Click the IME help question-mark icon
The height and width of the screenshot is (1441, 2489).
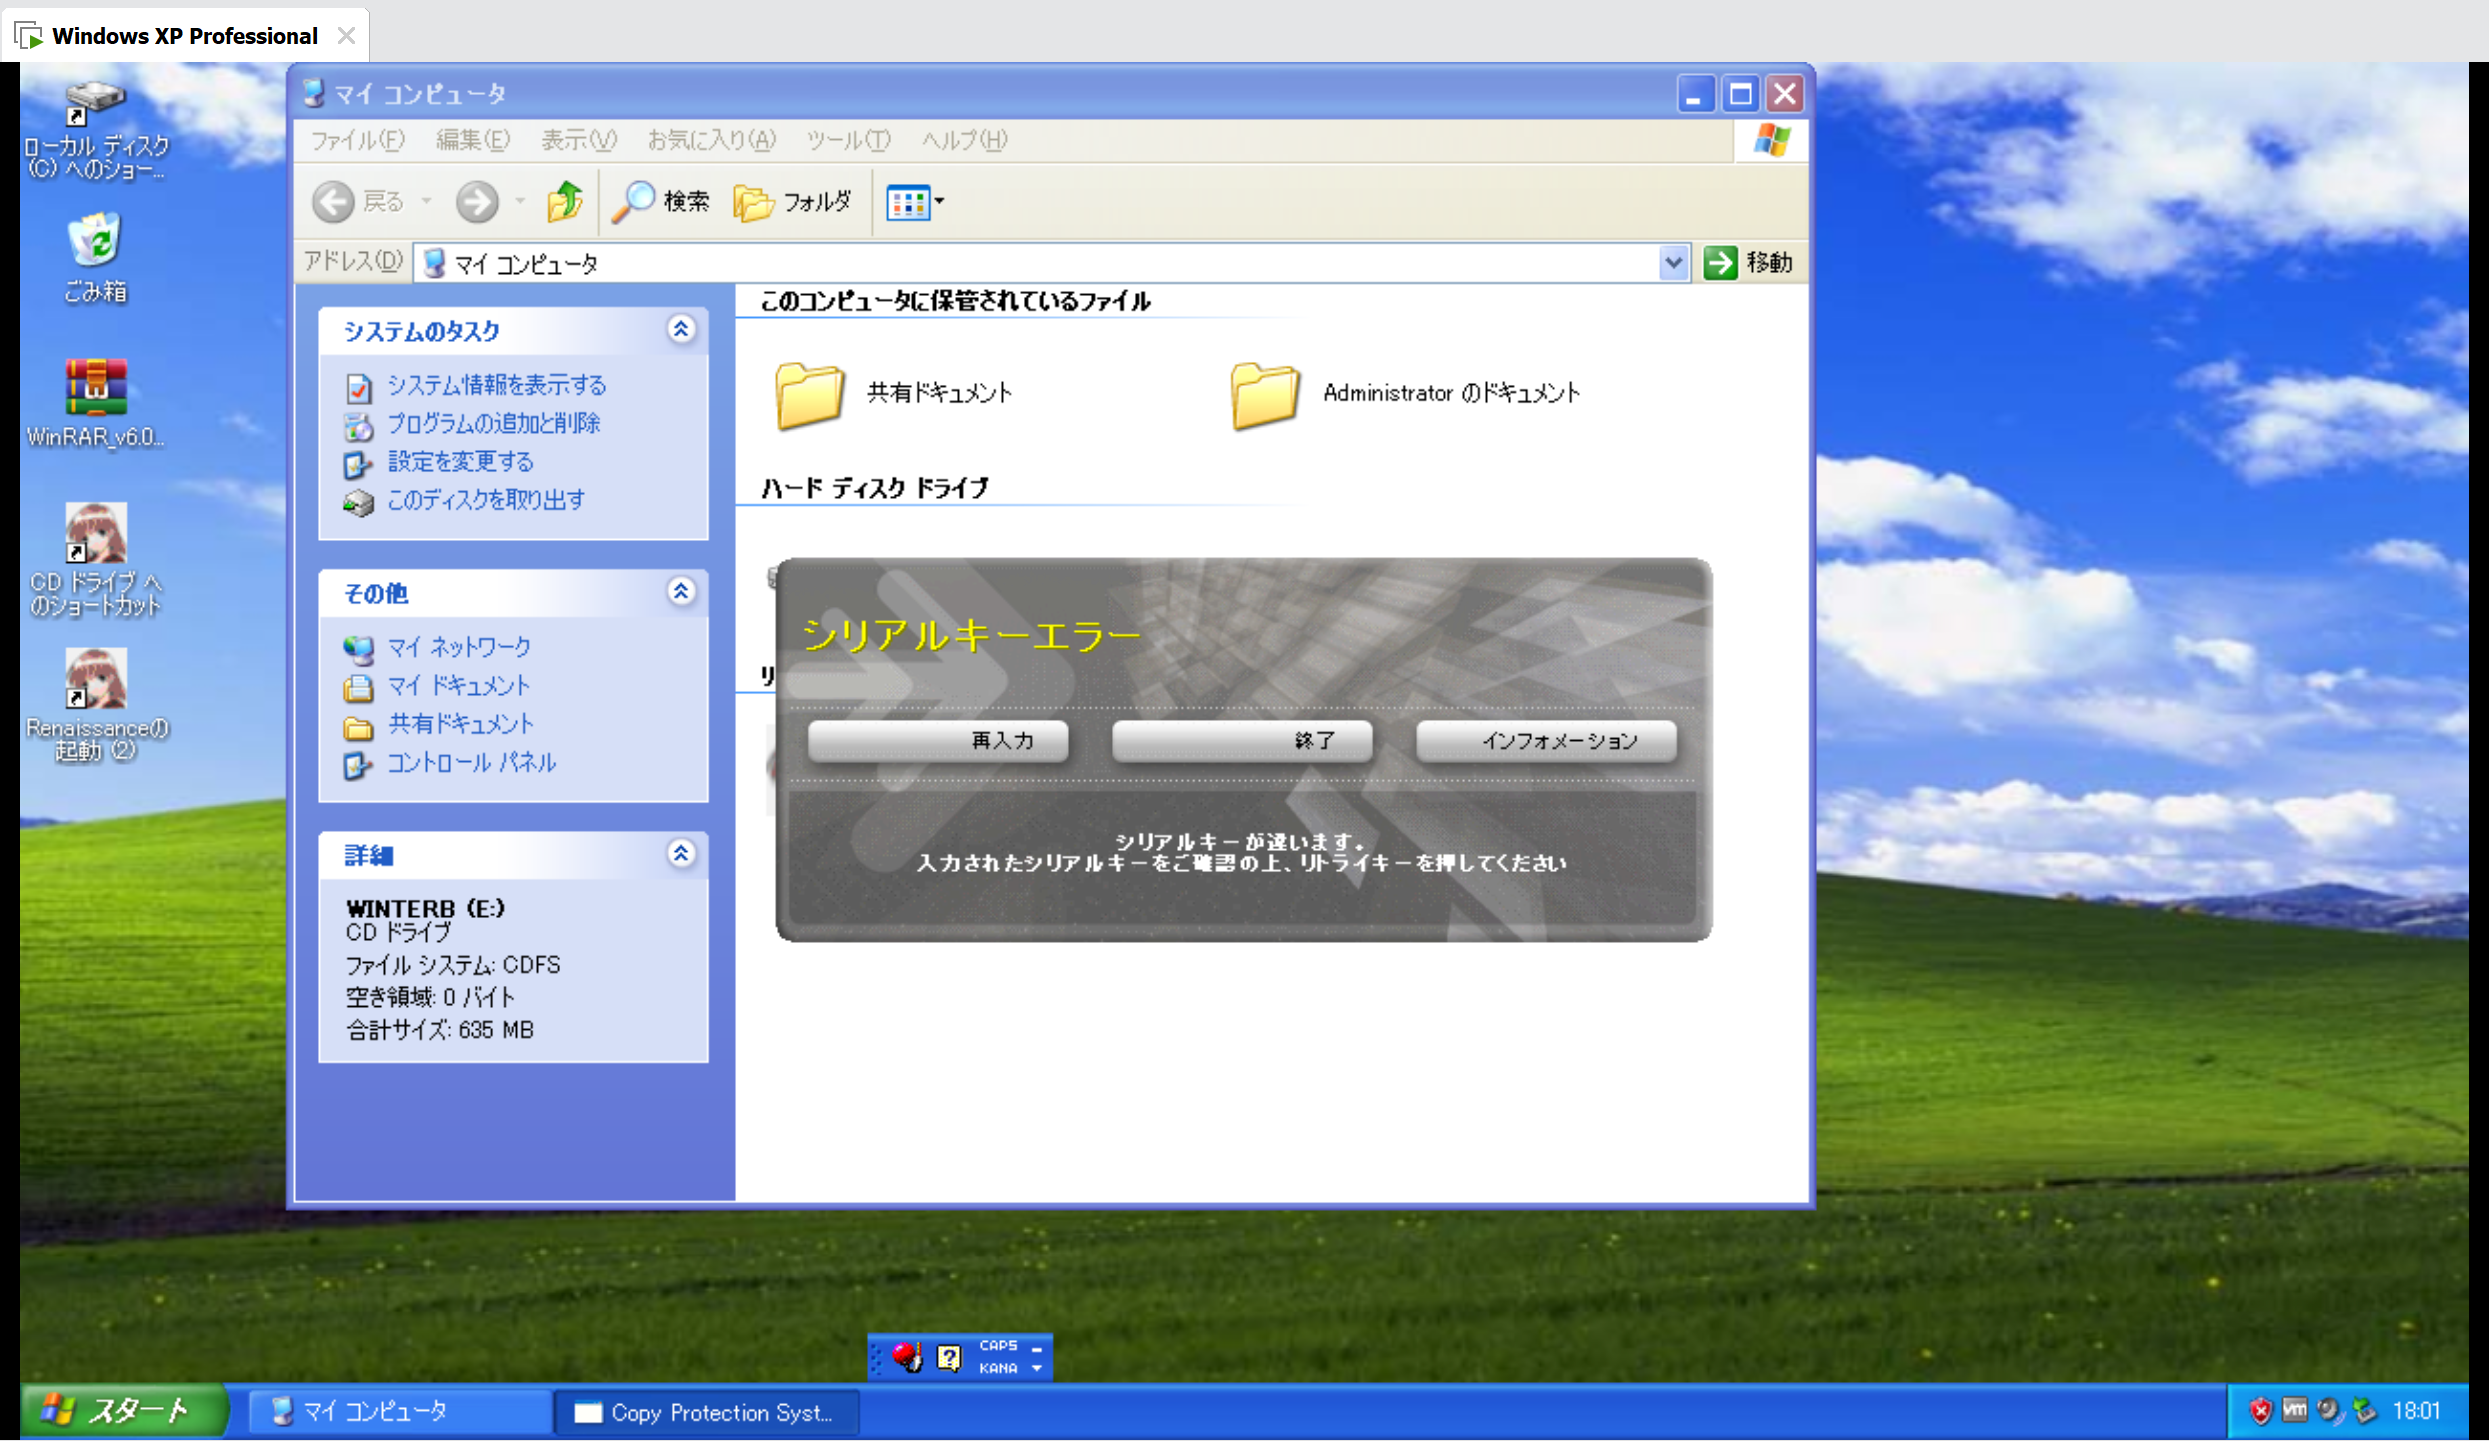[x=948, y=1357]
